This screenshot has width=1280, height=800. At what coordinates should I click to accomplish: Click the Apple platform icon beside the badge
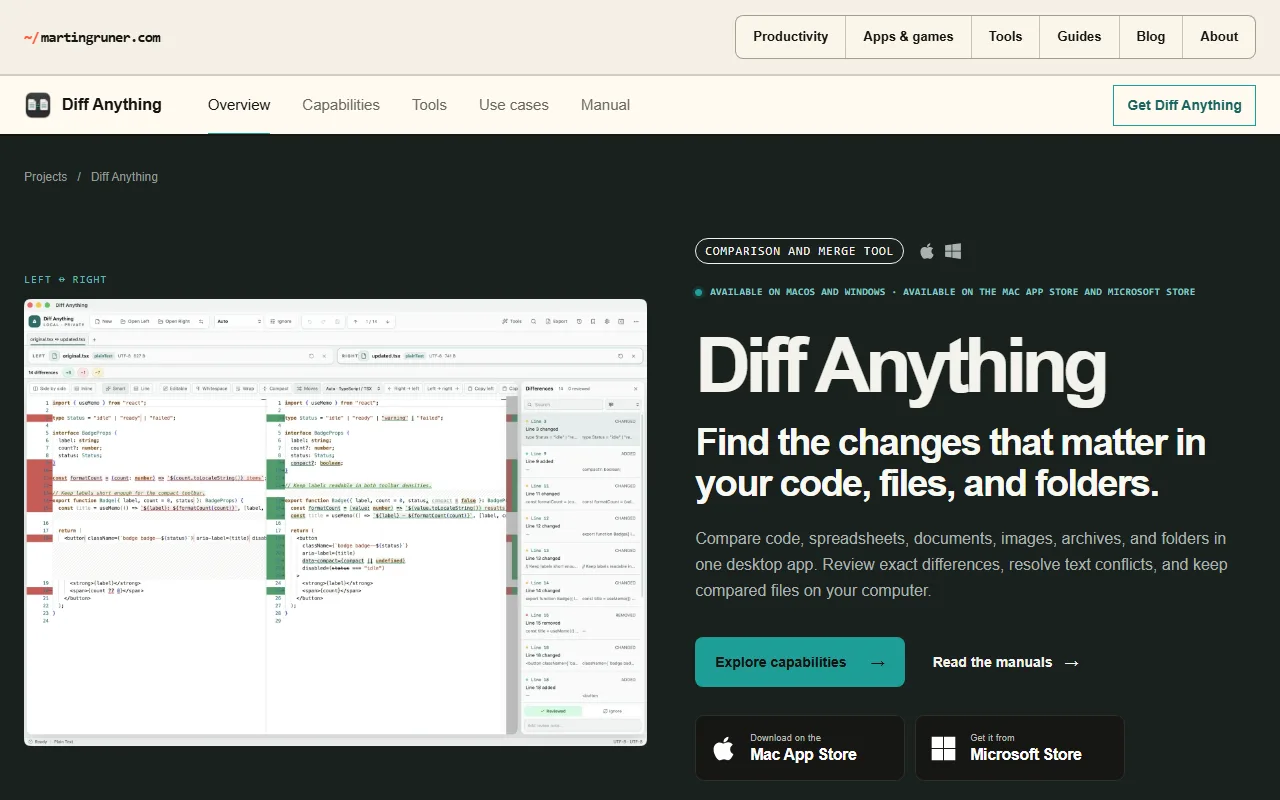point(927,251)
